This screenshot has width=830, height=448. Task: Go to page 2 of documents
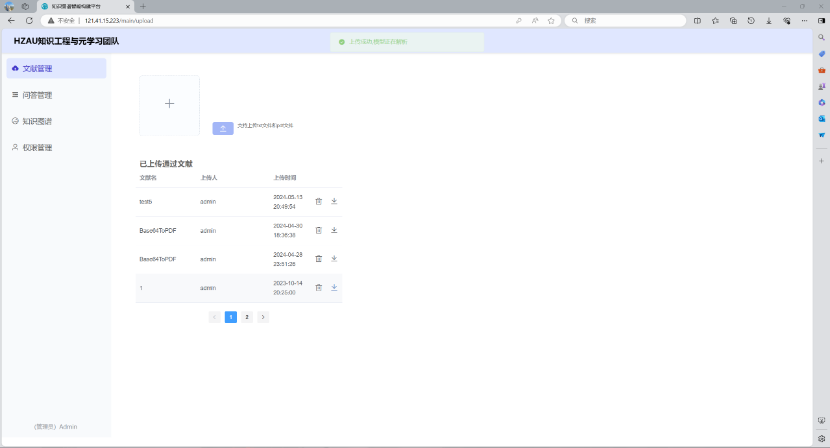pyautogui.click(x=247, y=317)
